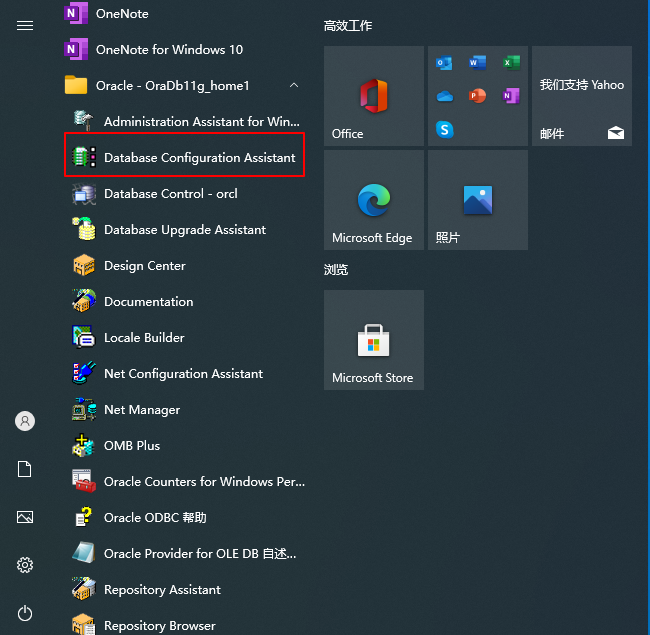Image resolution: width=650 pixels, height=635 pixels.
Task: Click Oracle Counters for Windows Per... icon
Action: coord(84,481)
